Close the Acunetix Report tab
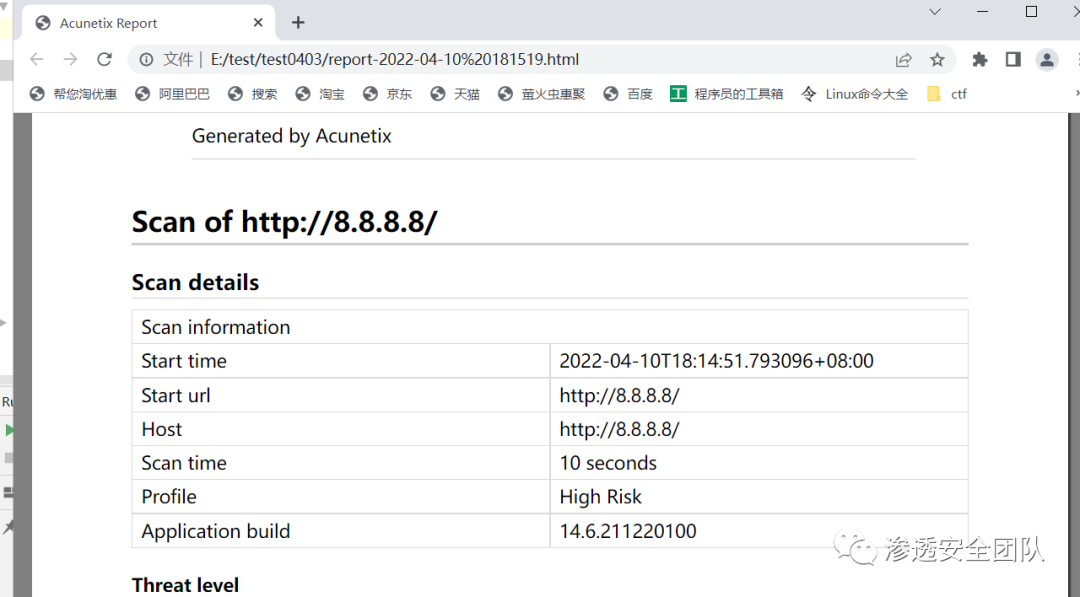The image size is (1080, 597). coord(258,23)
